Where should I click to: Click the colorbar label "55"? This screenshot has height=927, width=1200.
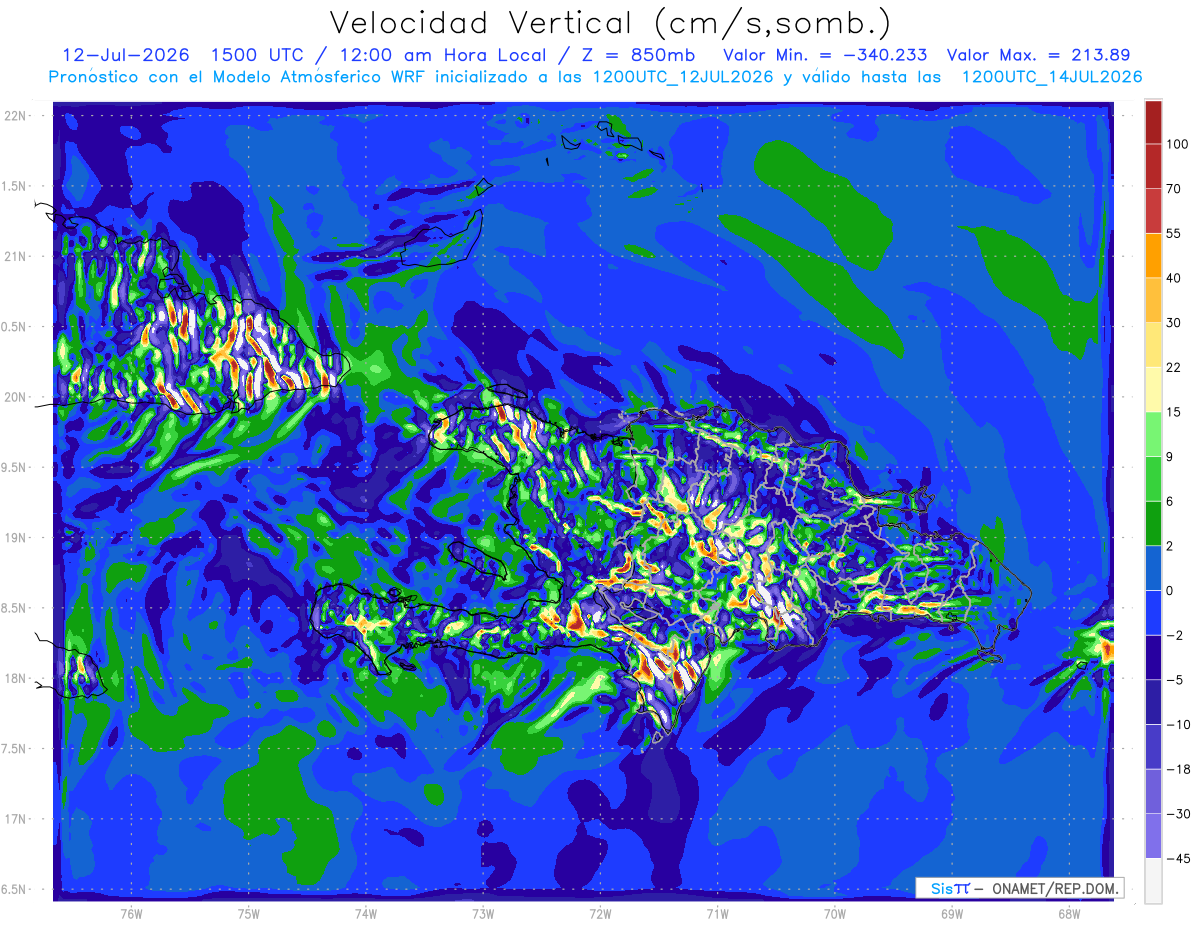pos(1174,233)
